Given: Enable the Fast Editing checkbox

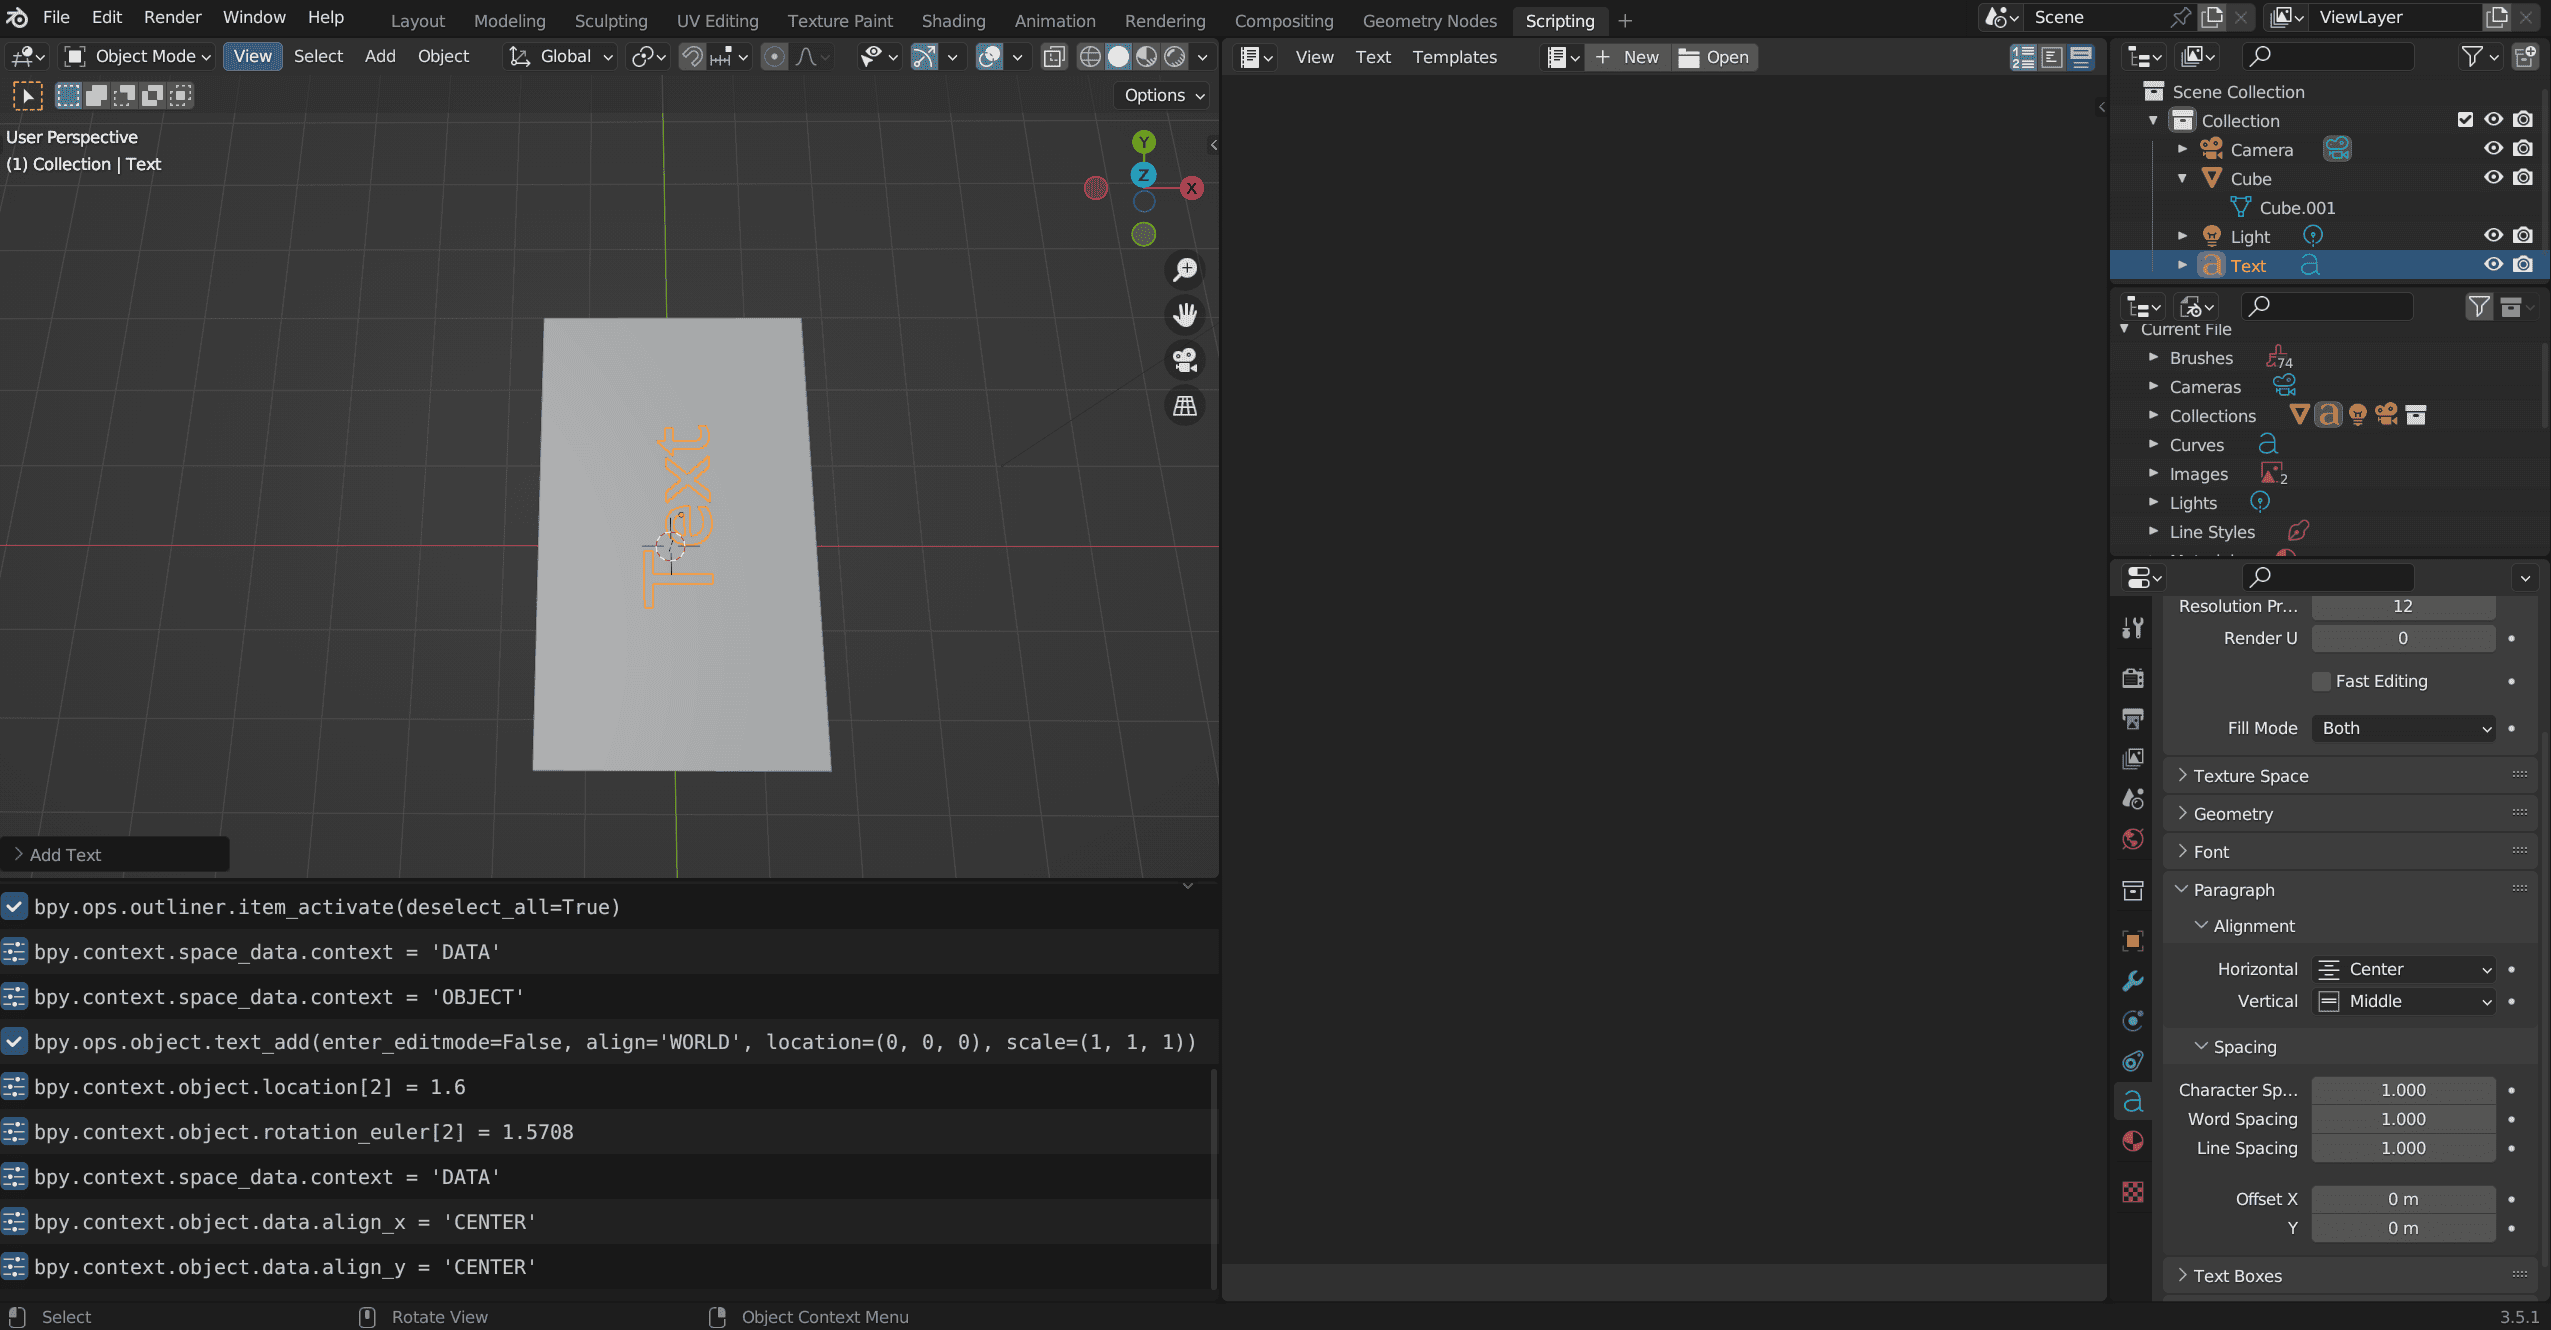Looking at the screenshot, I should click(x=2322, y=682).
